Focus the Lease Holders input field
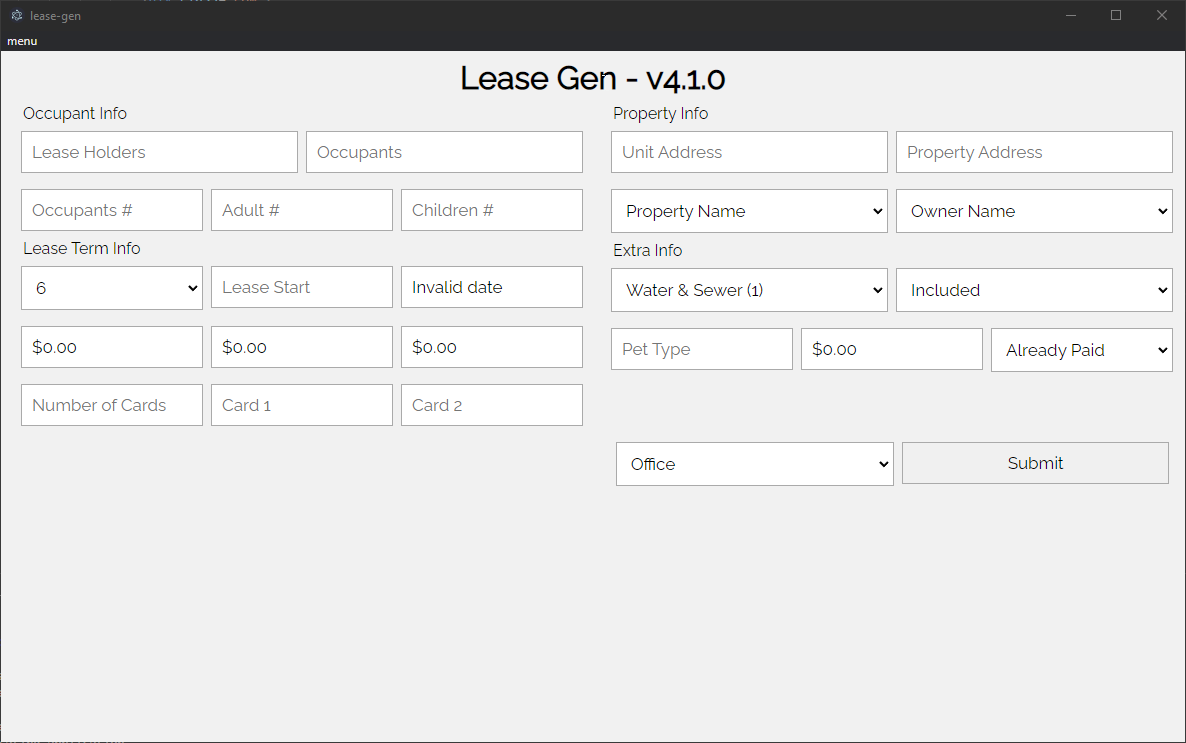The width and height of the screenshot is (1186, 743). click(x=159, y=152)
